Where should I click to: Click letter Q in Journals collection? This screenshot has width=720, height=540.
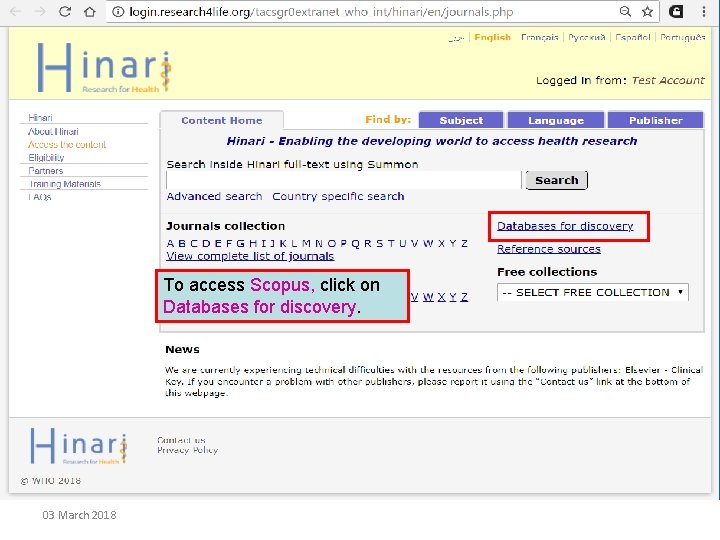click(355, 243)
